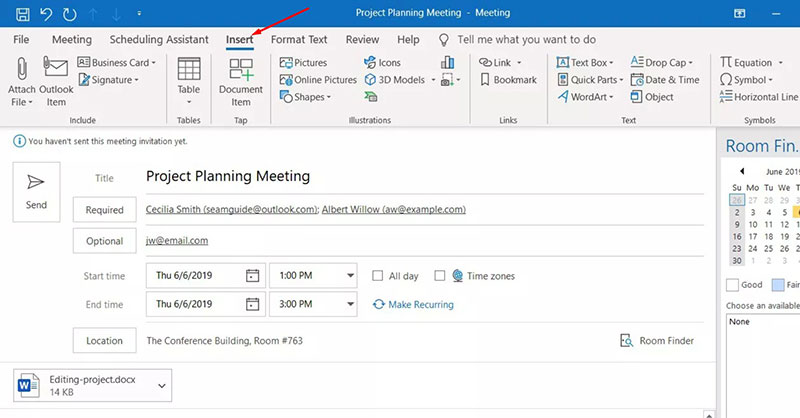Add a Drop Cap
Screen dimensions: 800x418
point(661,62)
